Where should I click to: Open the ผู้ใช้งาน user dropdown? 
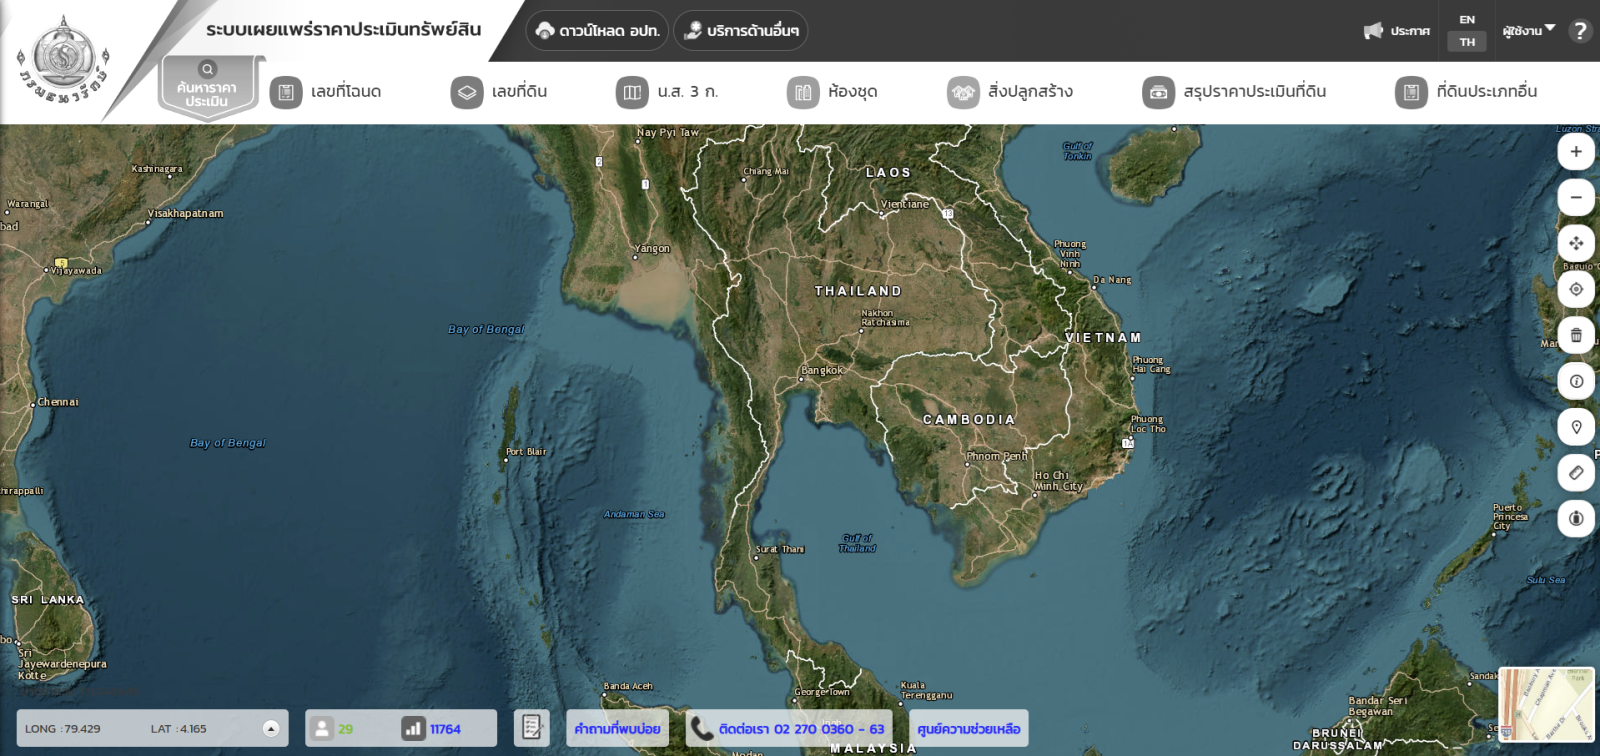pos(1528,31)
